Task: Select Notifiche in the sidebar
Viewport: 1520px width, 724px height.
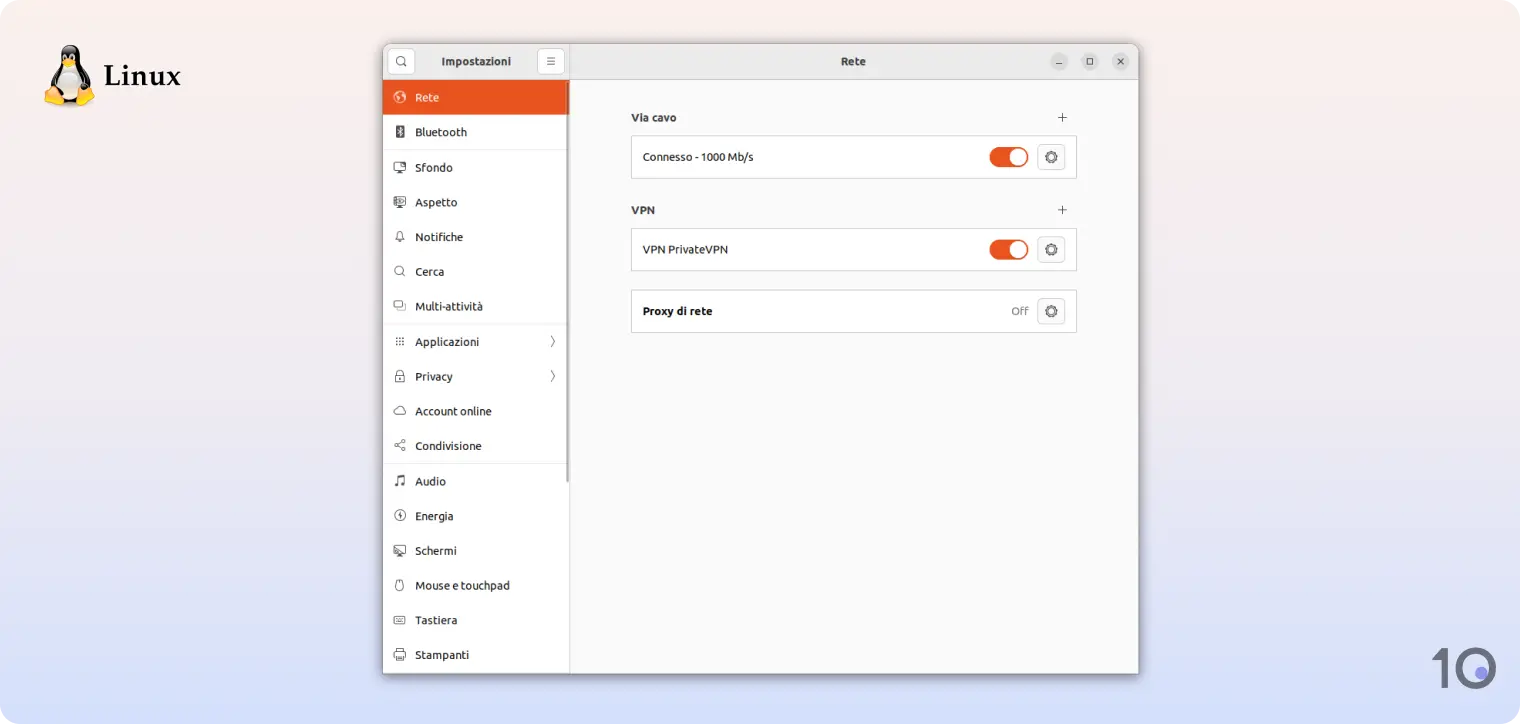Action: pos(475,237)
